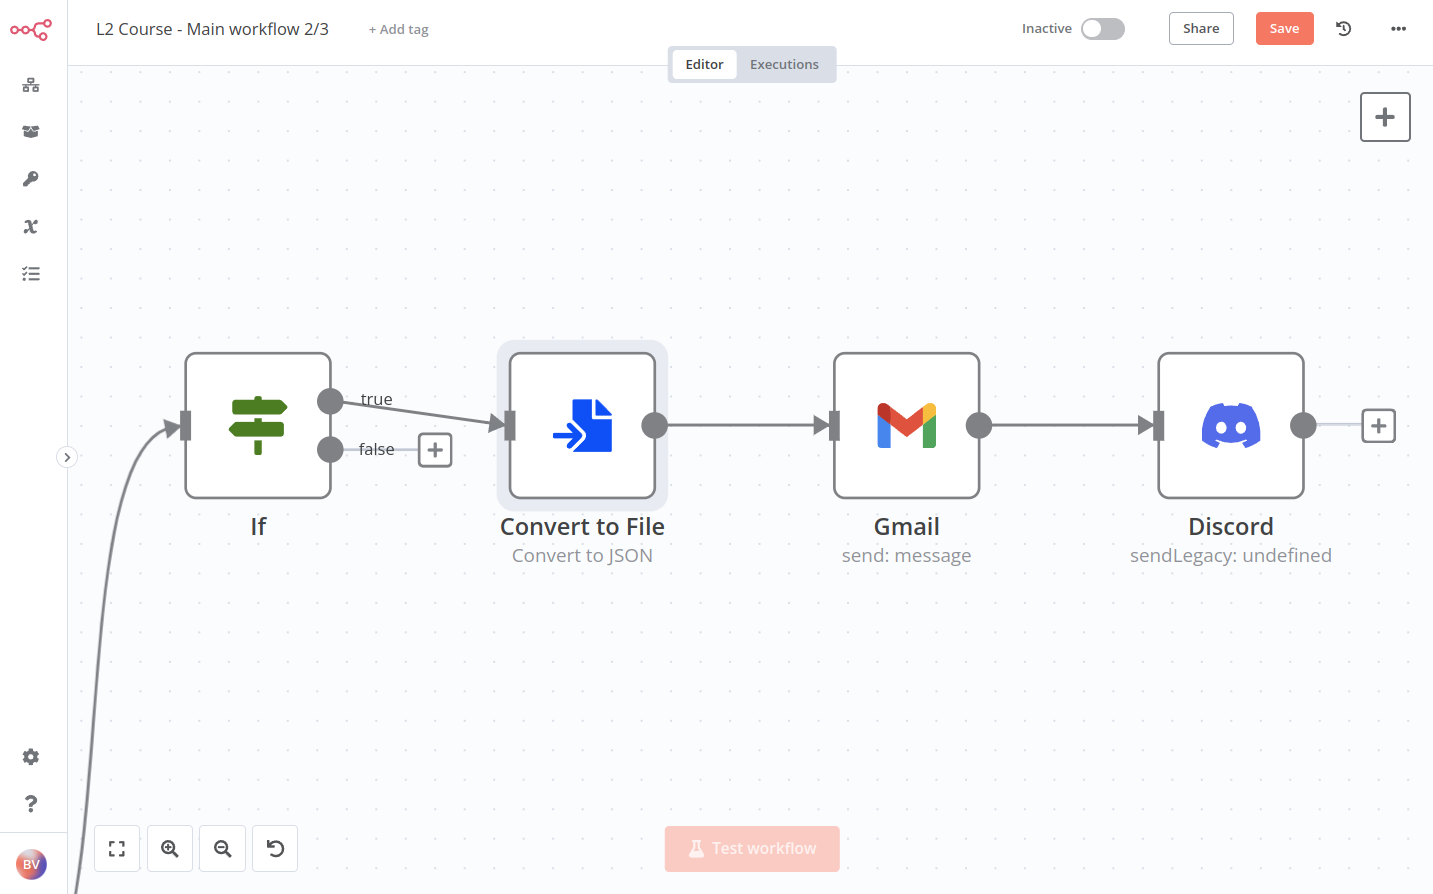Open the If node on the canvas
1433x894 pixels.
pos(258,424)
